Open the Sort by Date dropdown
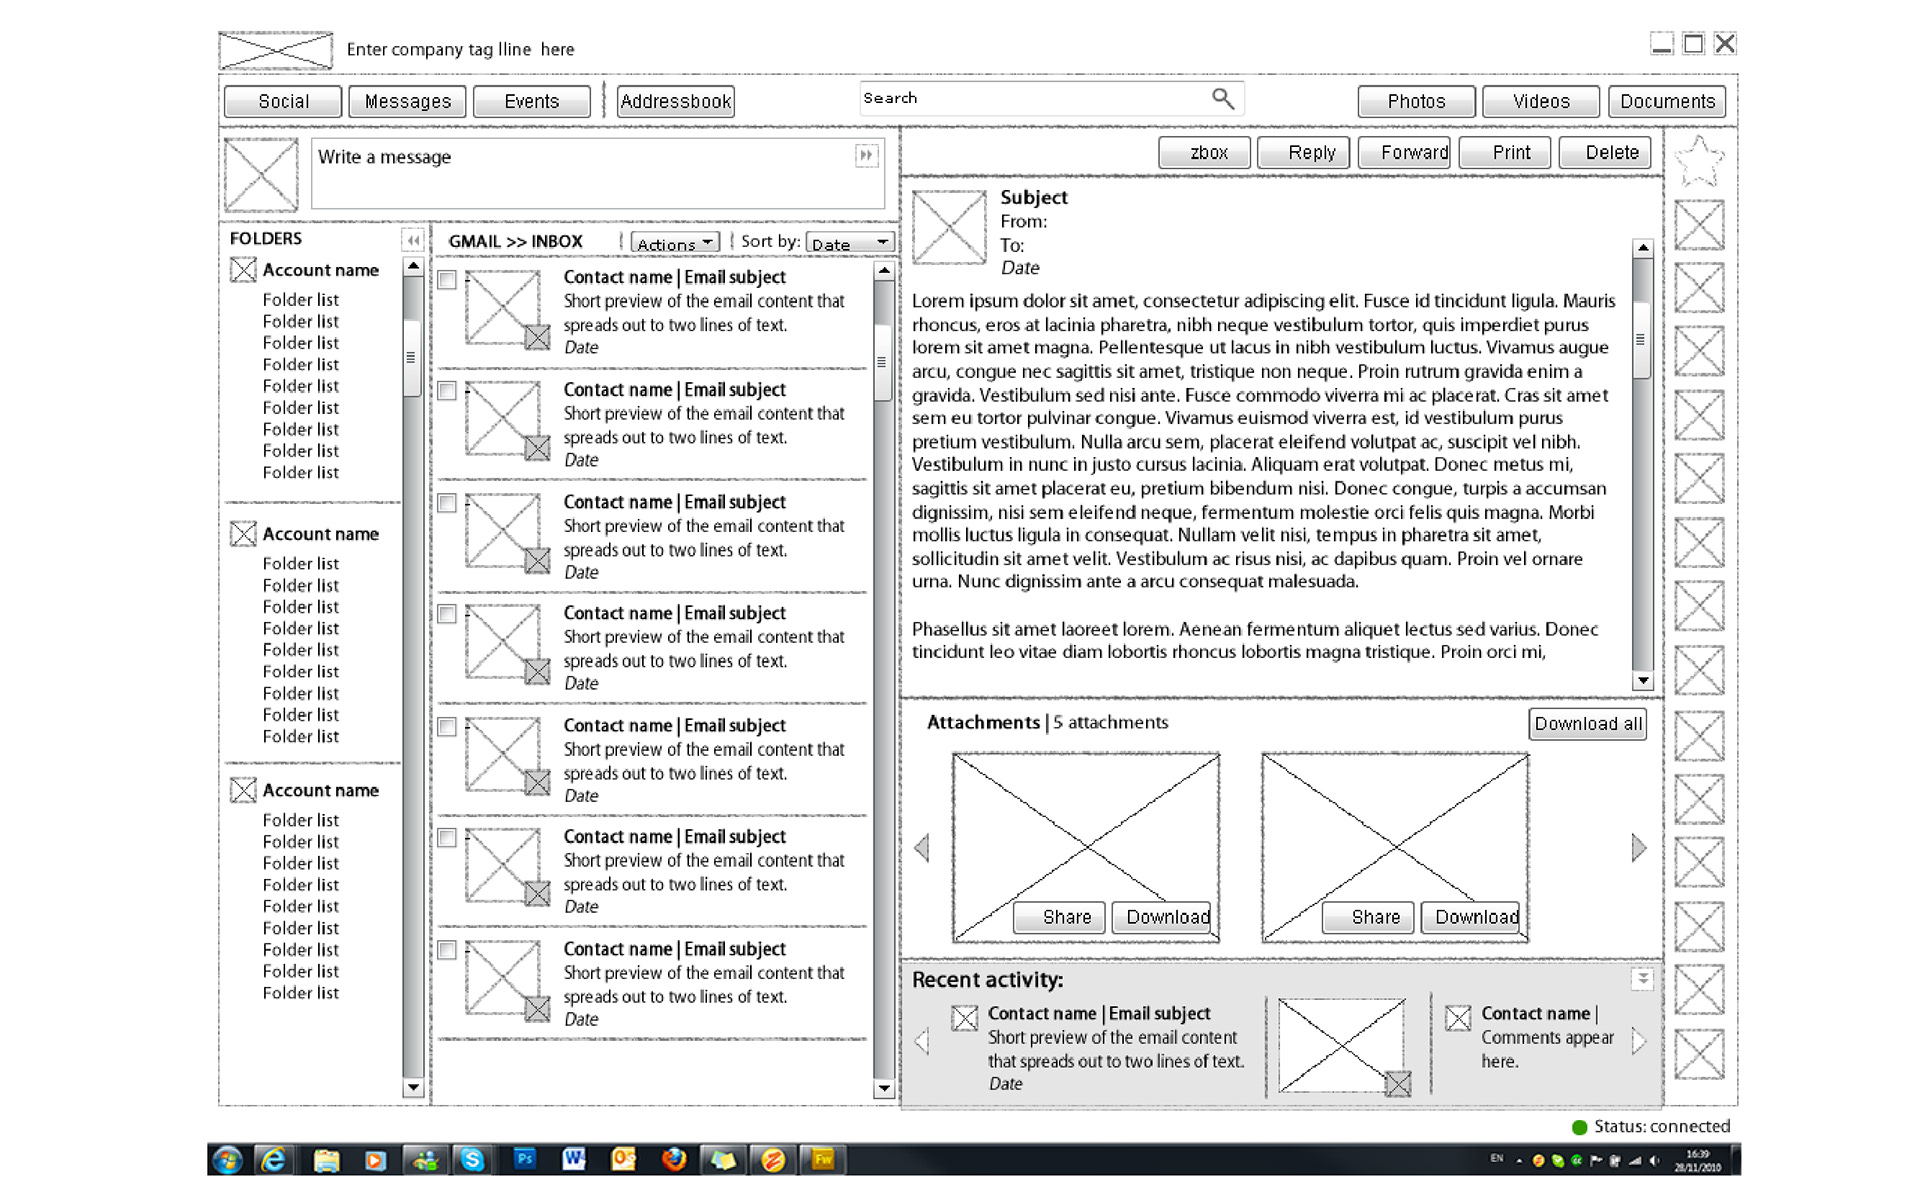Image resolution: width=1920 pixels, height=1200 pixels. pyautogui.click(x=849, y=243)
